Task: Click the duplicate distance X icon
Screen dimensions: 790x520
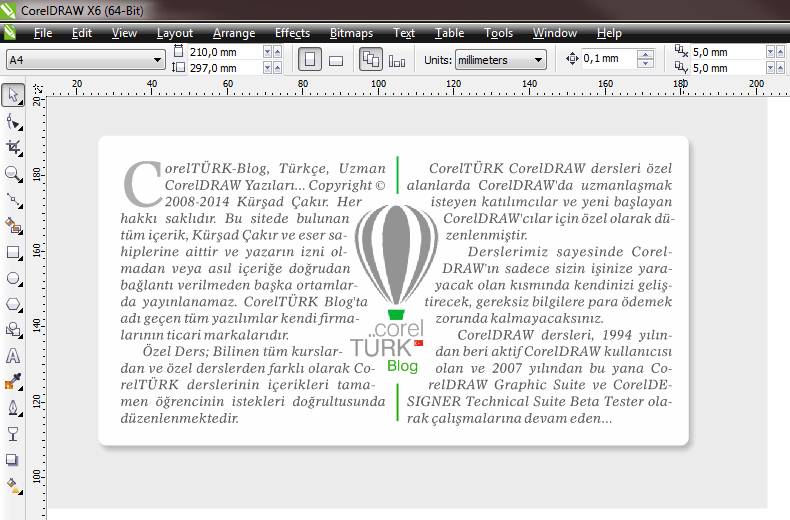Action: 681,51
